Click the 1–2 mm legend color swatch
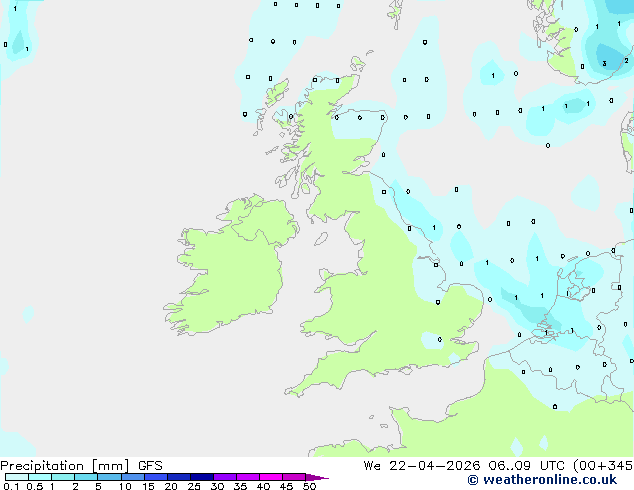Image resolution: width=634 pixels, height=490 pixels. (63, 477)
